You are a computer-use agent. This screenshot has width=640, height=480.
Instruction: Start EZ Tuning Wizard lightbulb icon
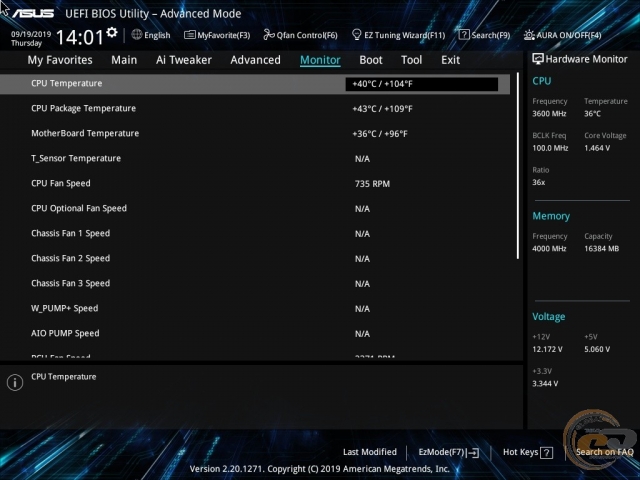point(356,35)
